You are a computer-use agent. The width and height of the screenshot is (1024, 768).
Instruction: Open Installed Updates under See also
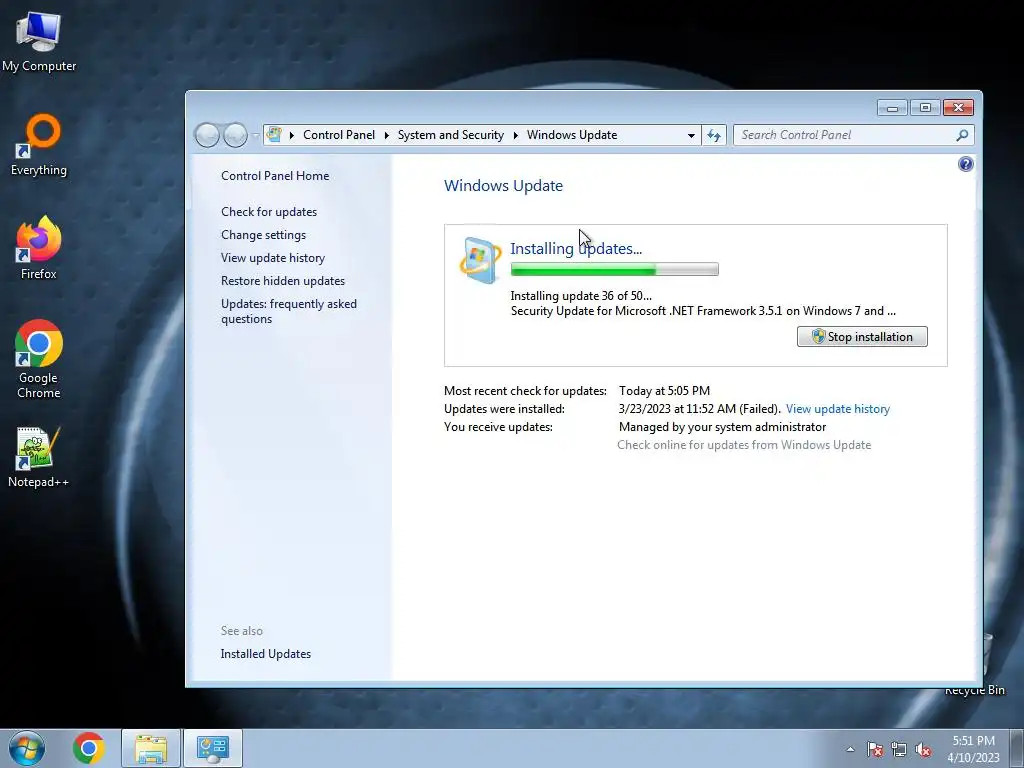point(266,654)
